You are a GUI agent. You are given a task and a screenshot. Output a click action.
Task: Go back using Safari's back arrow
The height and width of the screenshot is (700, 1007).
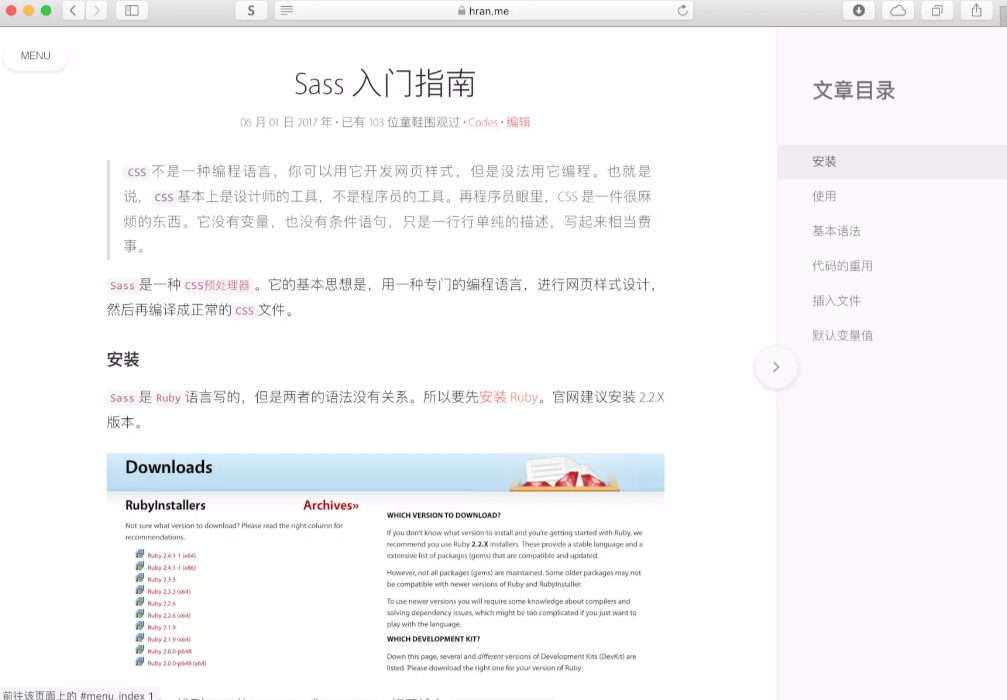point(73,10)
